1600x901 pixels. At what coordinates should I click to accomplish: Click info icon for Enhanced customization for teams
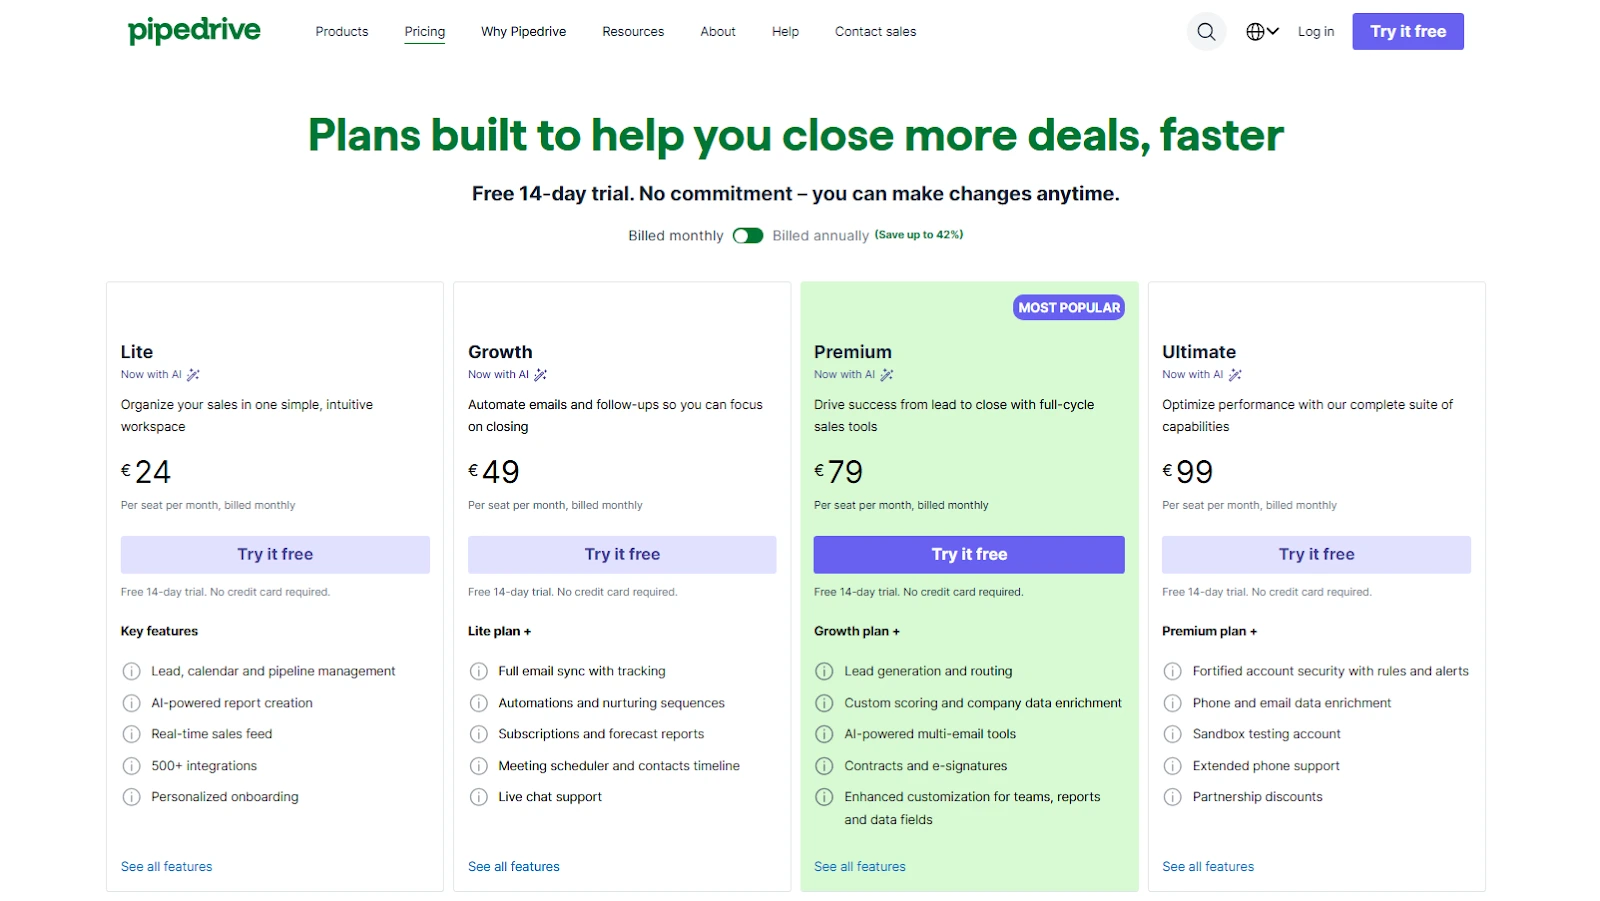click(824, 798)
